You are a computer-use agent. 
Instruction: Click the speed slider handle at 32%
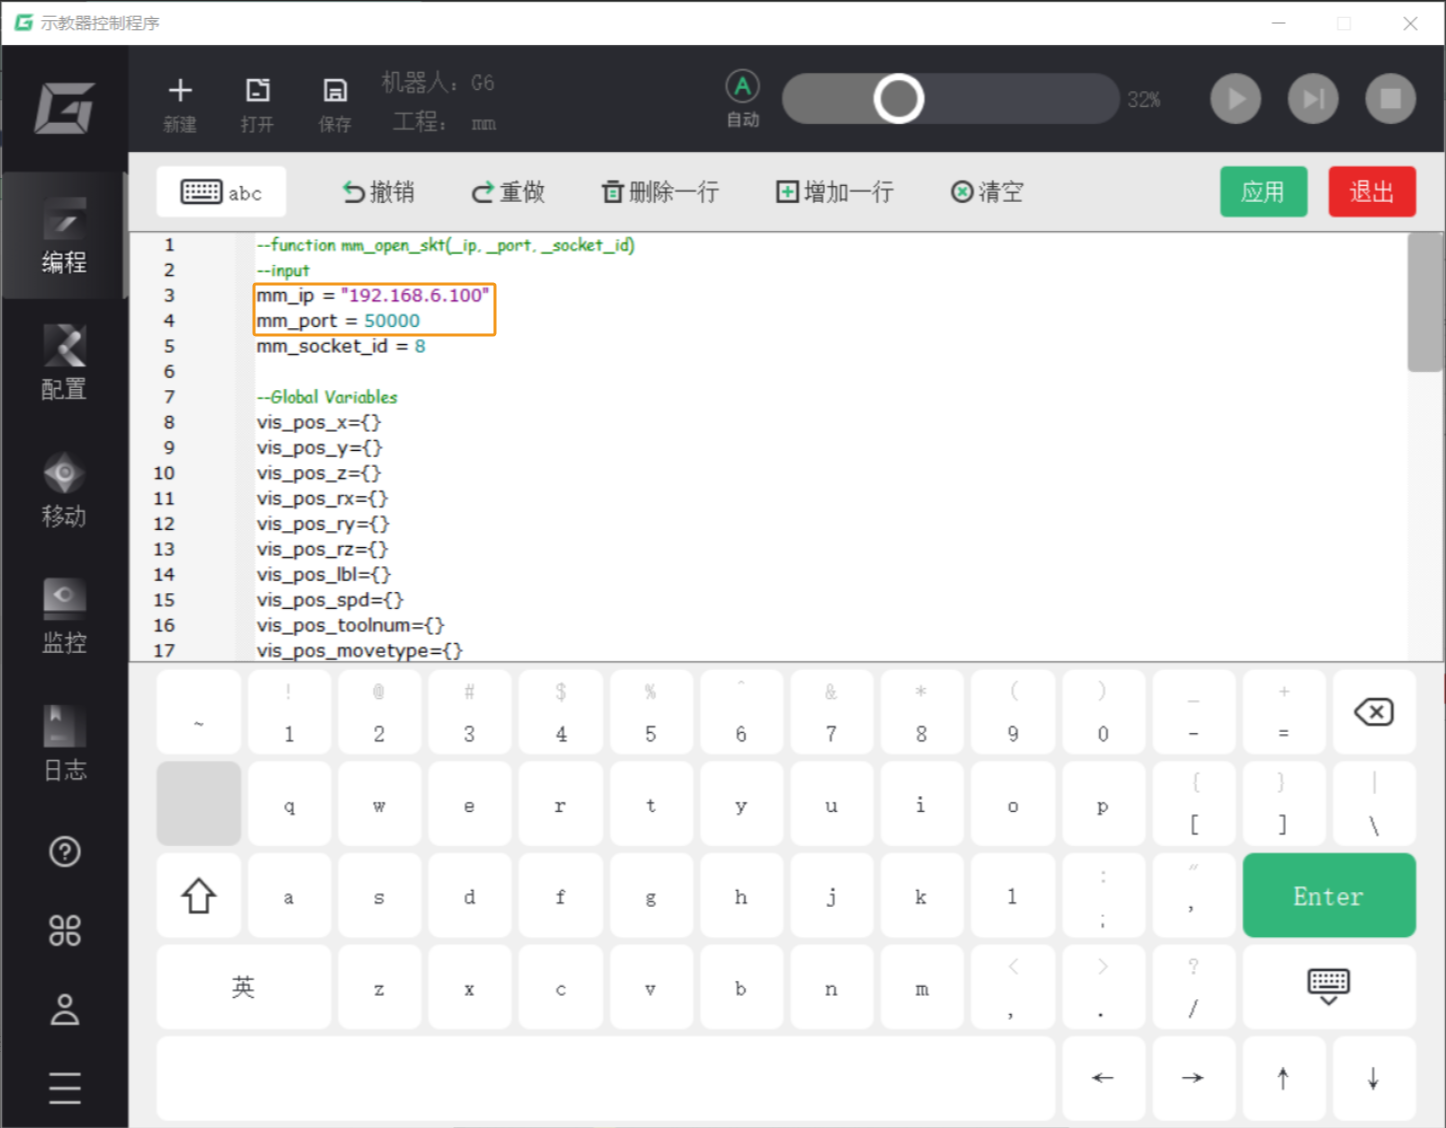(x=898, y=99)
